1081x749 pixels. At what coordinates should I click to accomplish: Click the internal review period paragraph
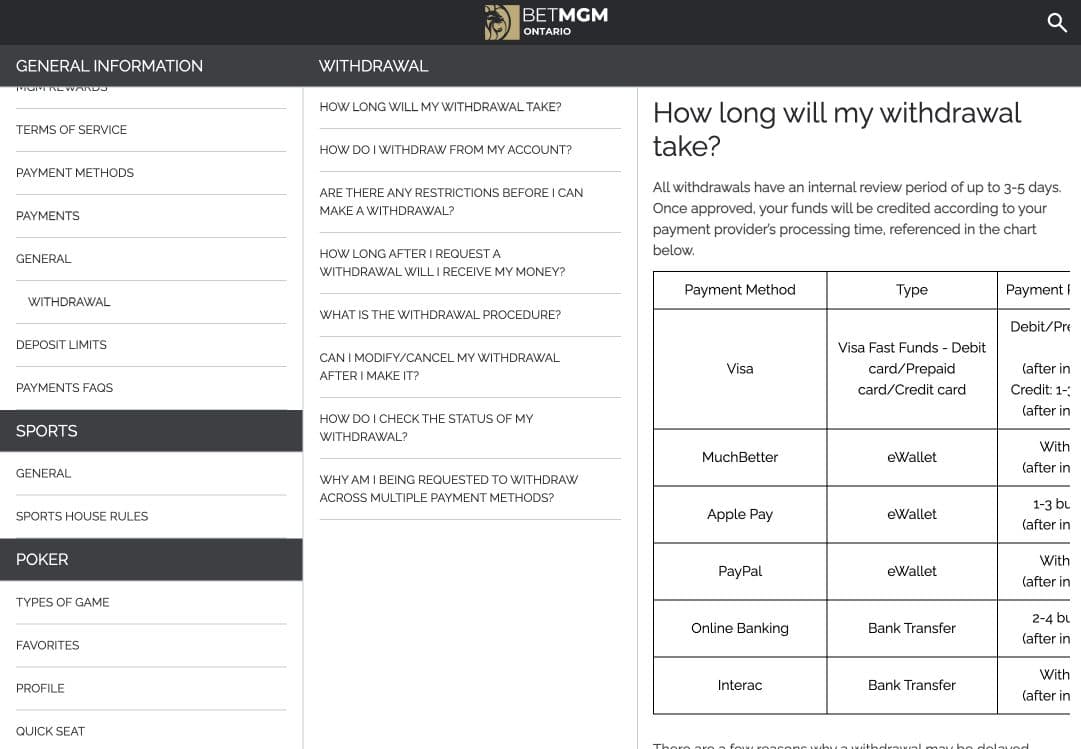(x=857, y=219)
